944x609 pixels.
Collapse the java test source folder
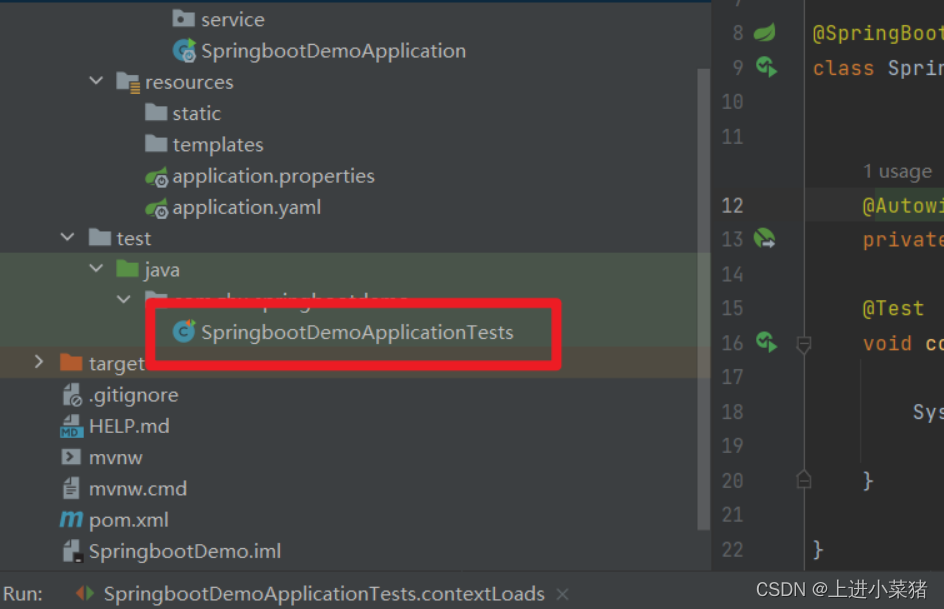click(x=97, y=269)
